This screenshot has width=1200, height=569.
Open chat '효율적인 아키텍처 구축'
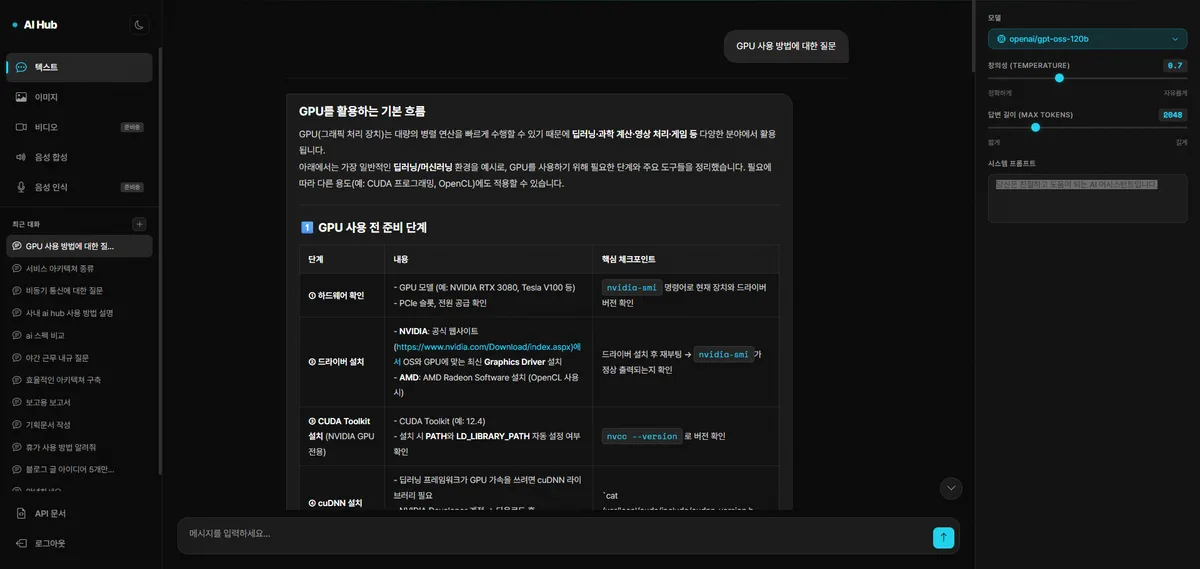point(79,380)
